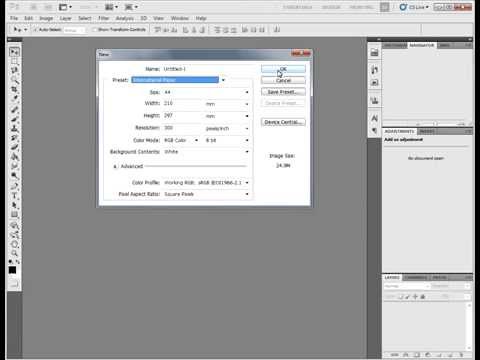This screenshot has width=480, height=360.
Task: Select the Spot Healing Brush tool
Action: pos(14,109)
